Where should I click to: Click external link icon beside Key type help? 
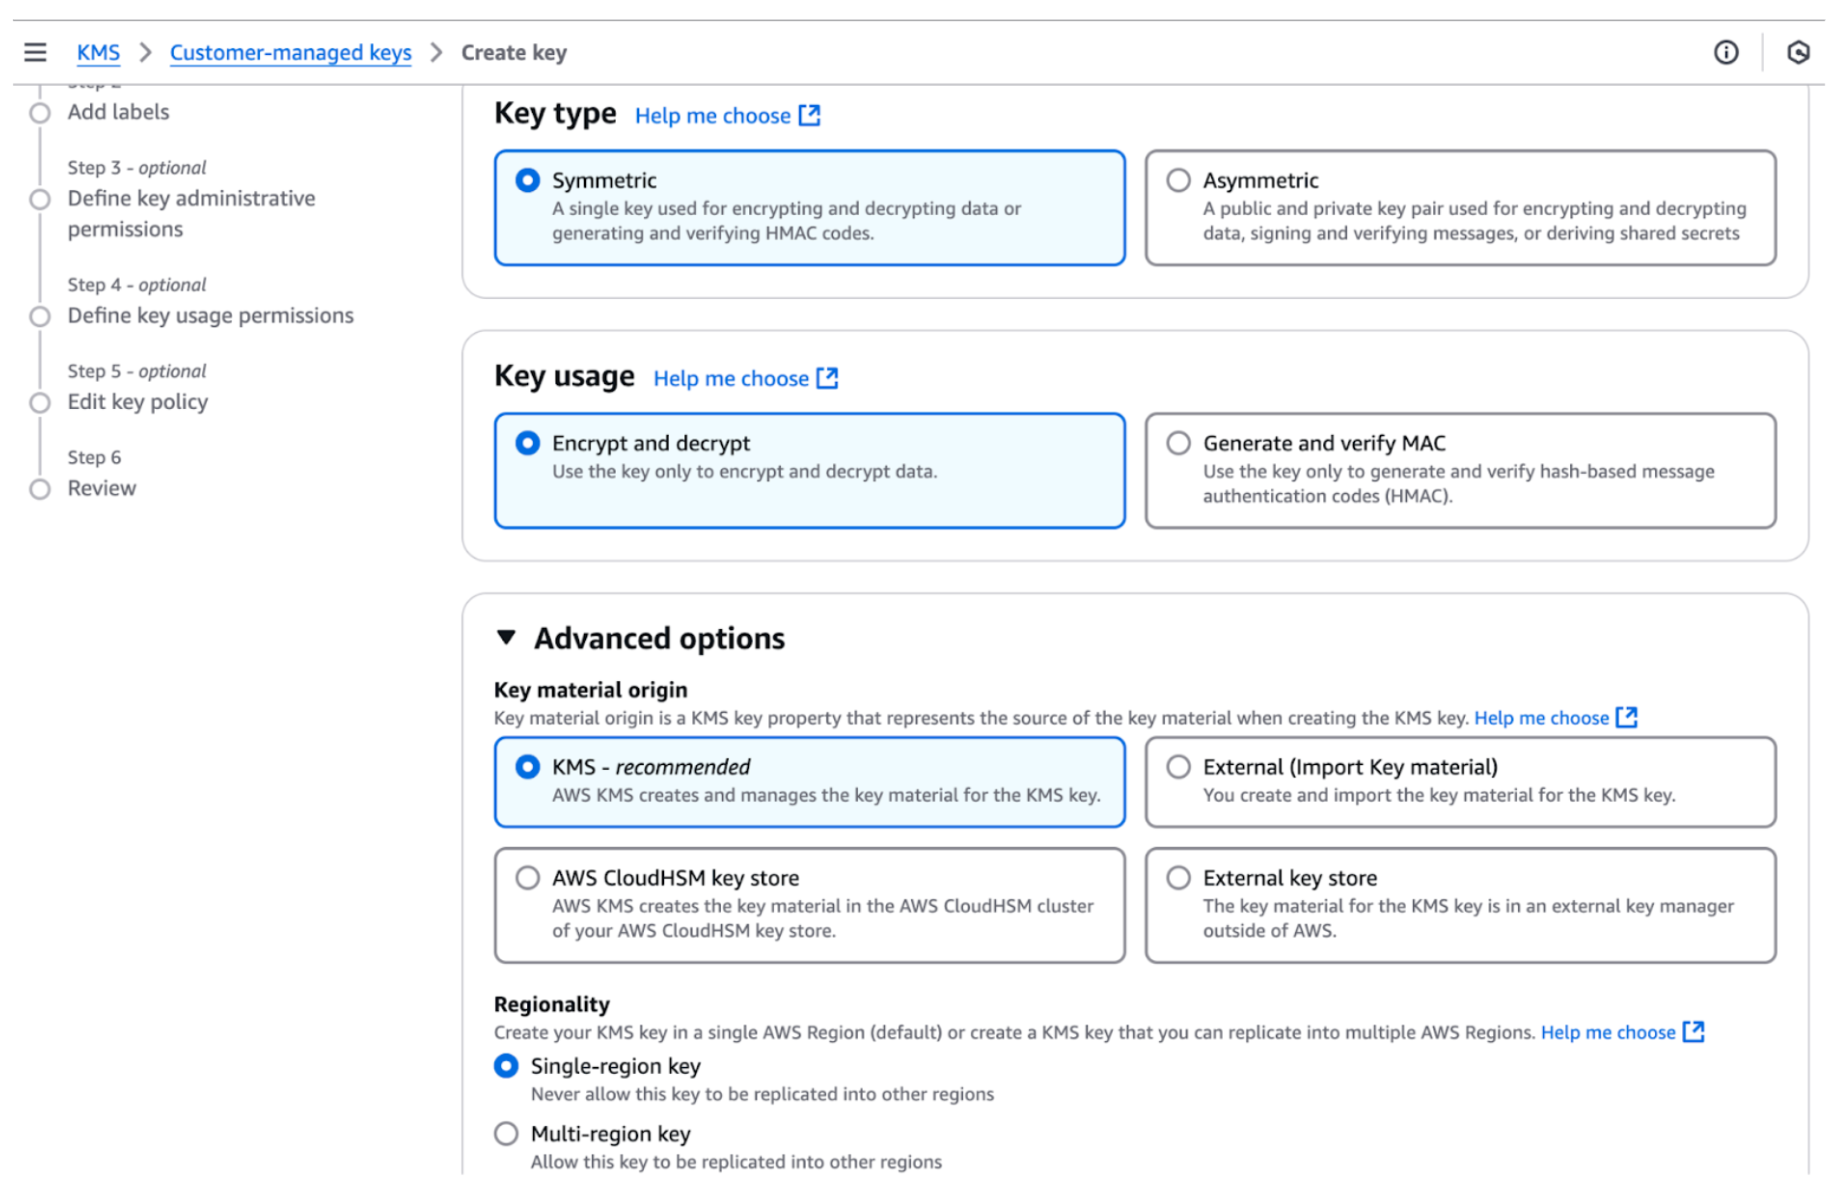pos(810,115)
